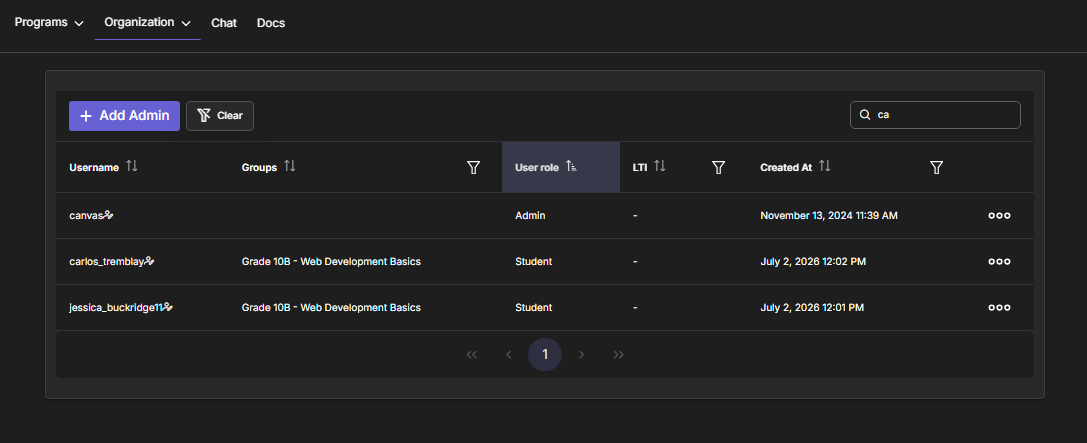Viewport: 1087px width, 443px height.
Task: Clear all table filters
Action: click(220, 116)
